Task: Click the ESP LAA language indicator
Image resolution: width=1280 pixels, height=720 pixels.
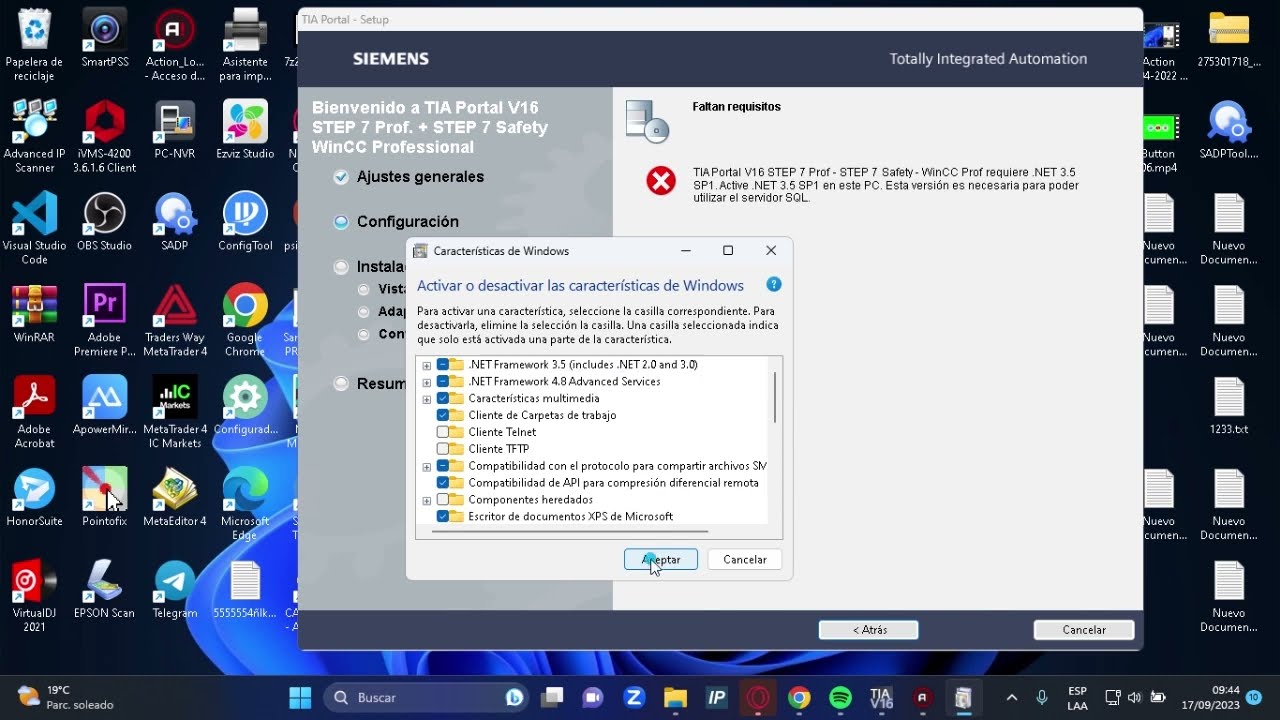Action: pos(1077,698)
